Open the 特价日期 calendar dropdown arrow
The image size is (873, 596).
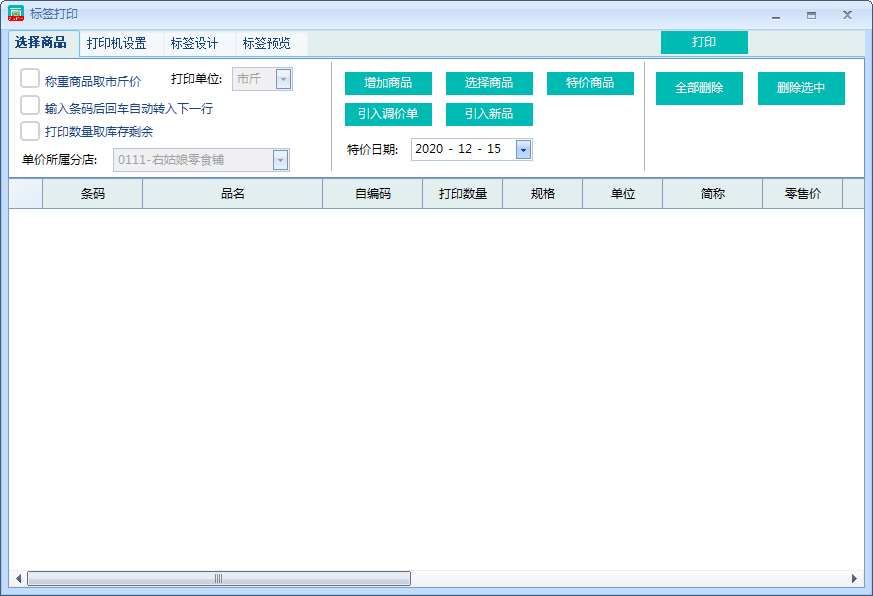(x=523, y=149)
